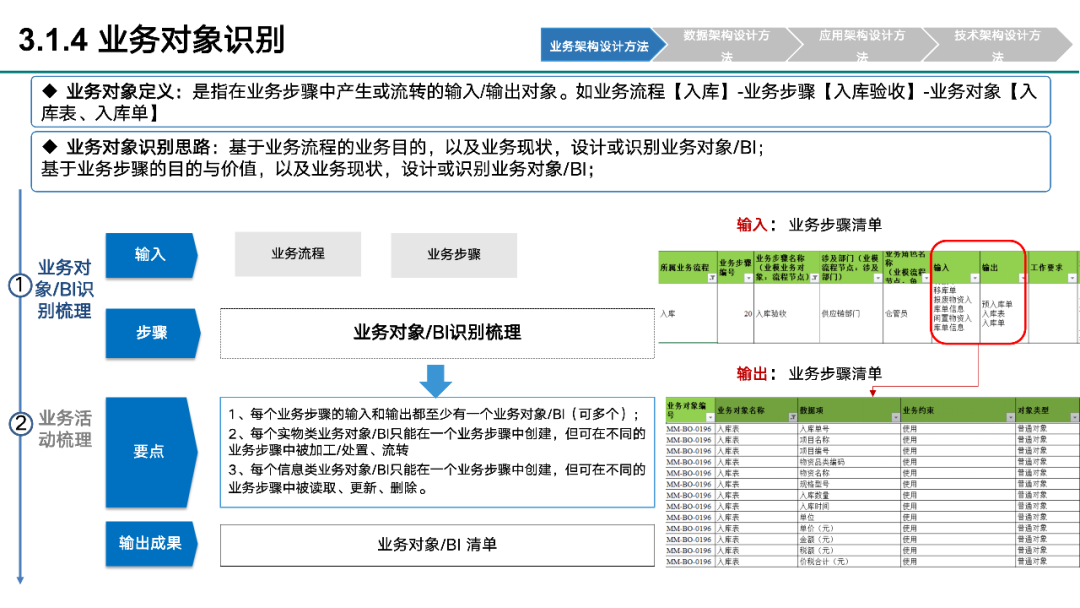
Task: Click the 输出：业务步骤清单 heading
Action: pyautogui.click(x=809, y=374)
